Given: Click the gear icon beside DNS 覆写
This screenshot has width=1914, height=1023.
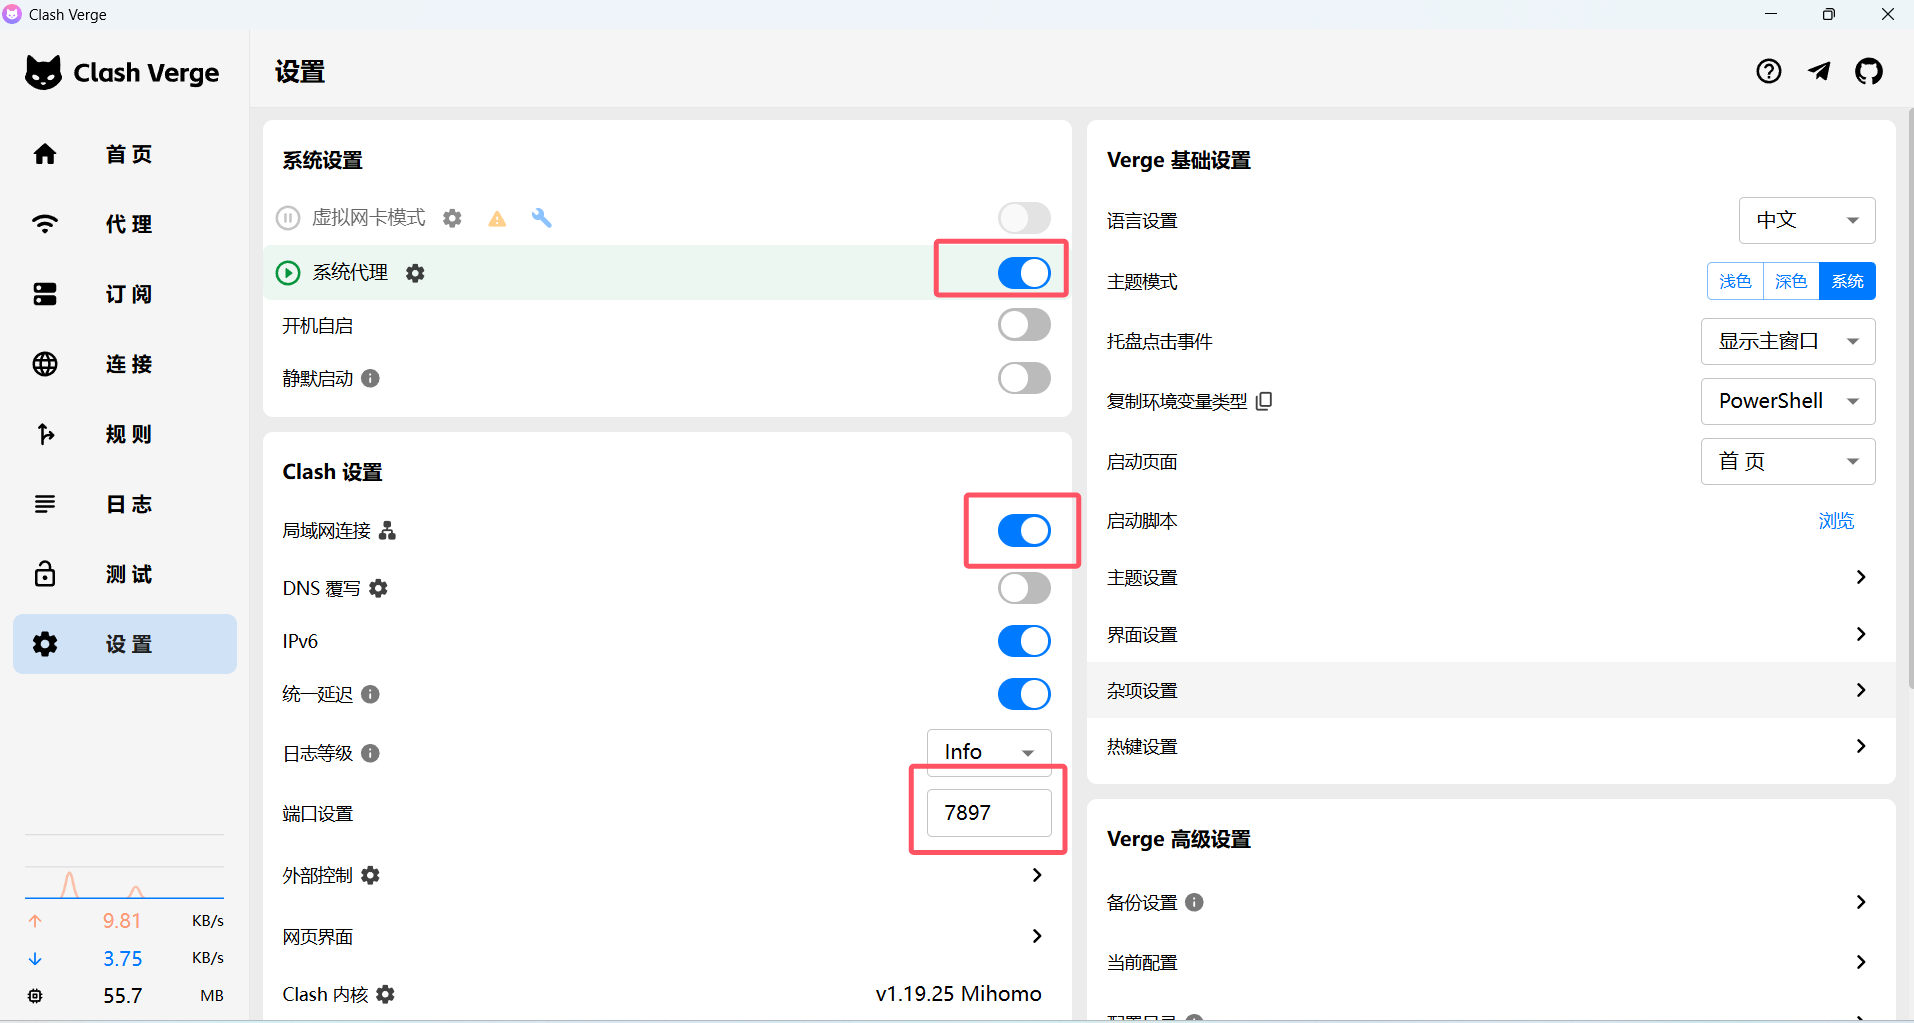Looking at the screenshot, I should (378, 588).
